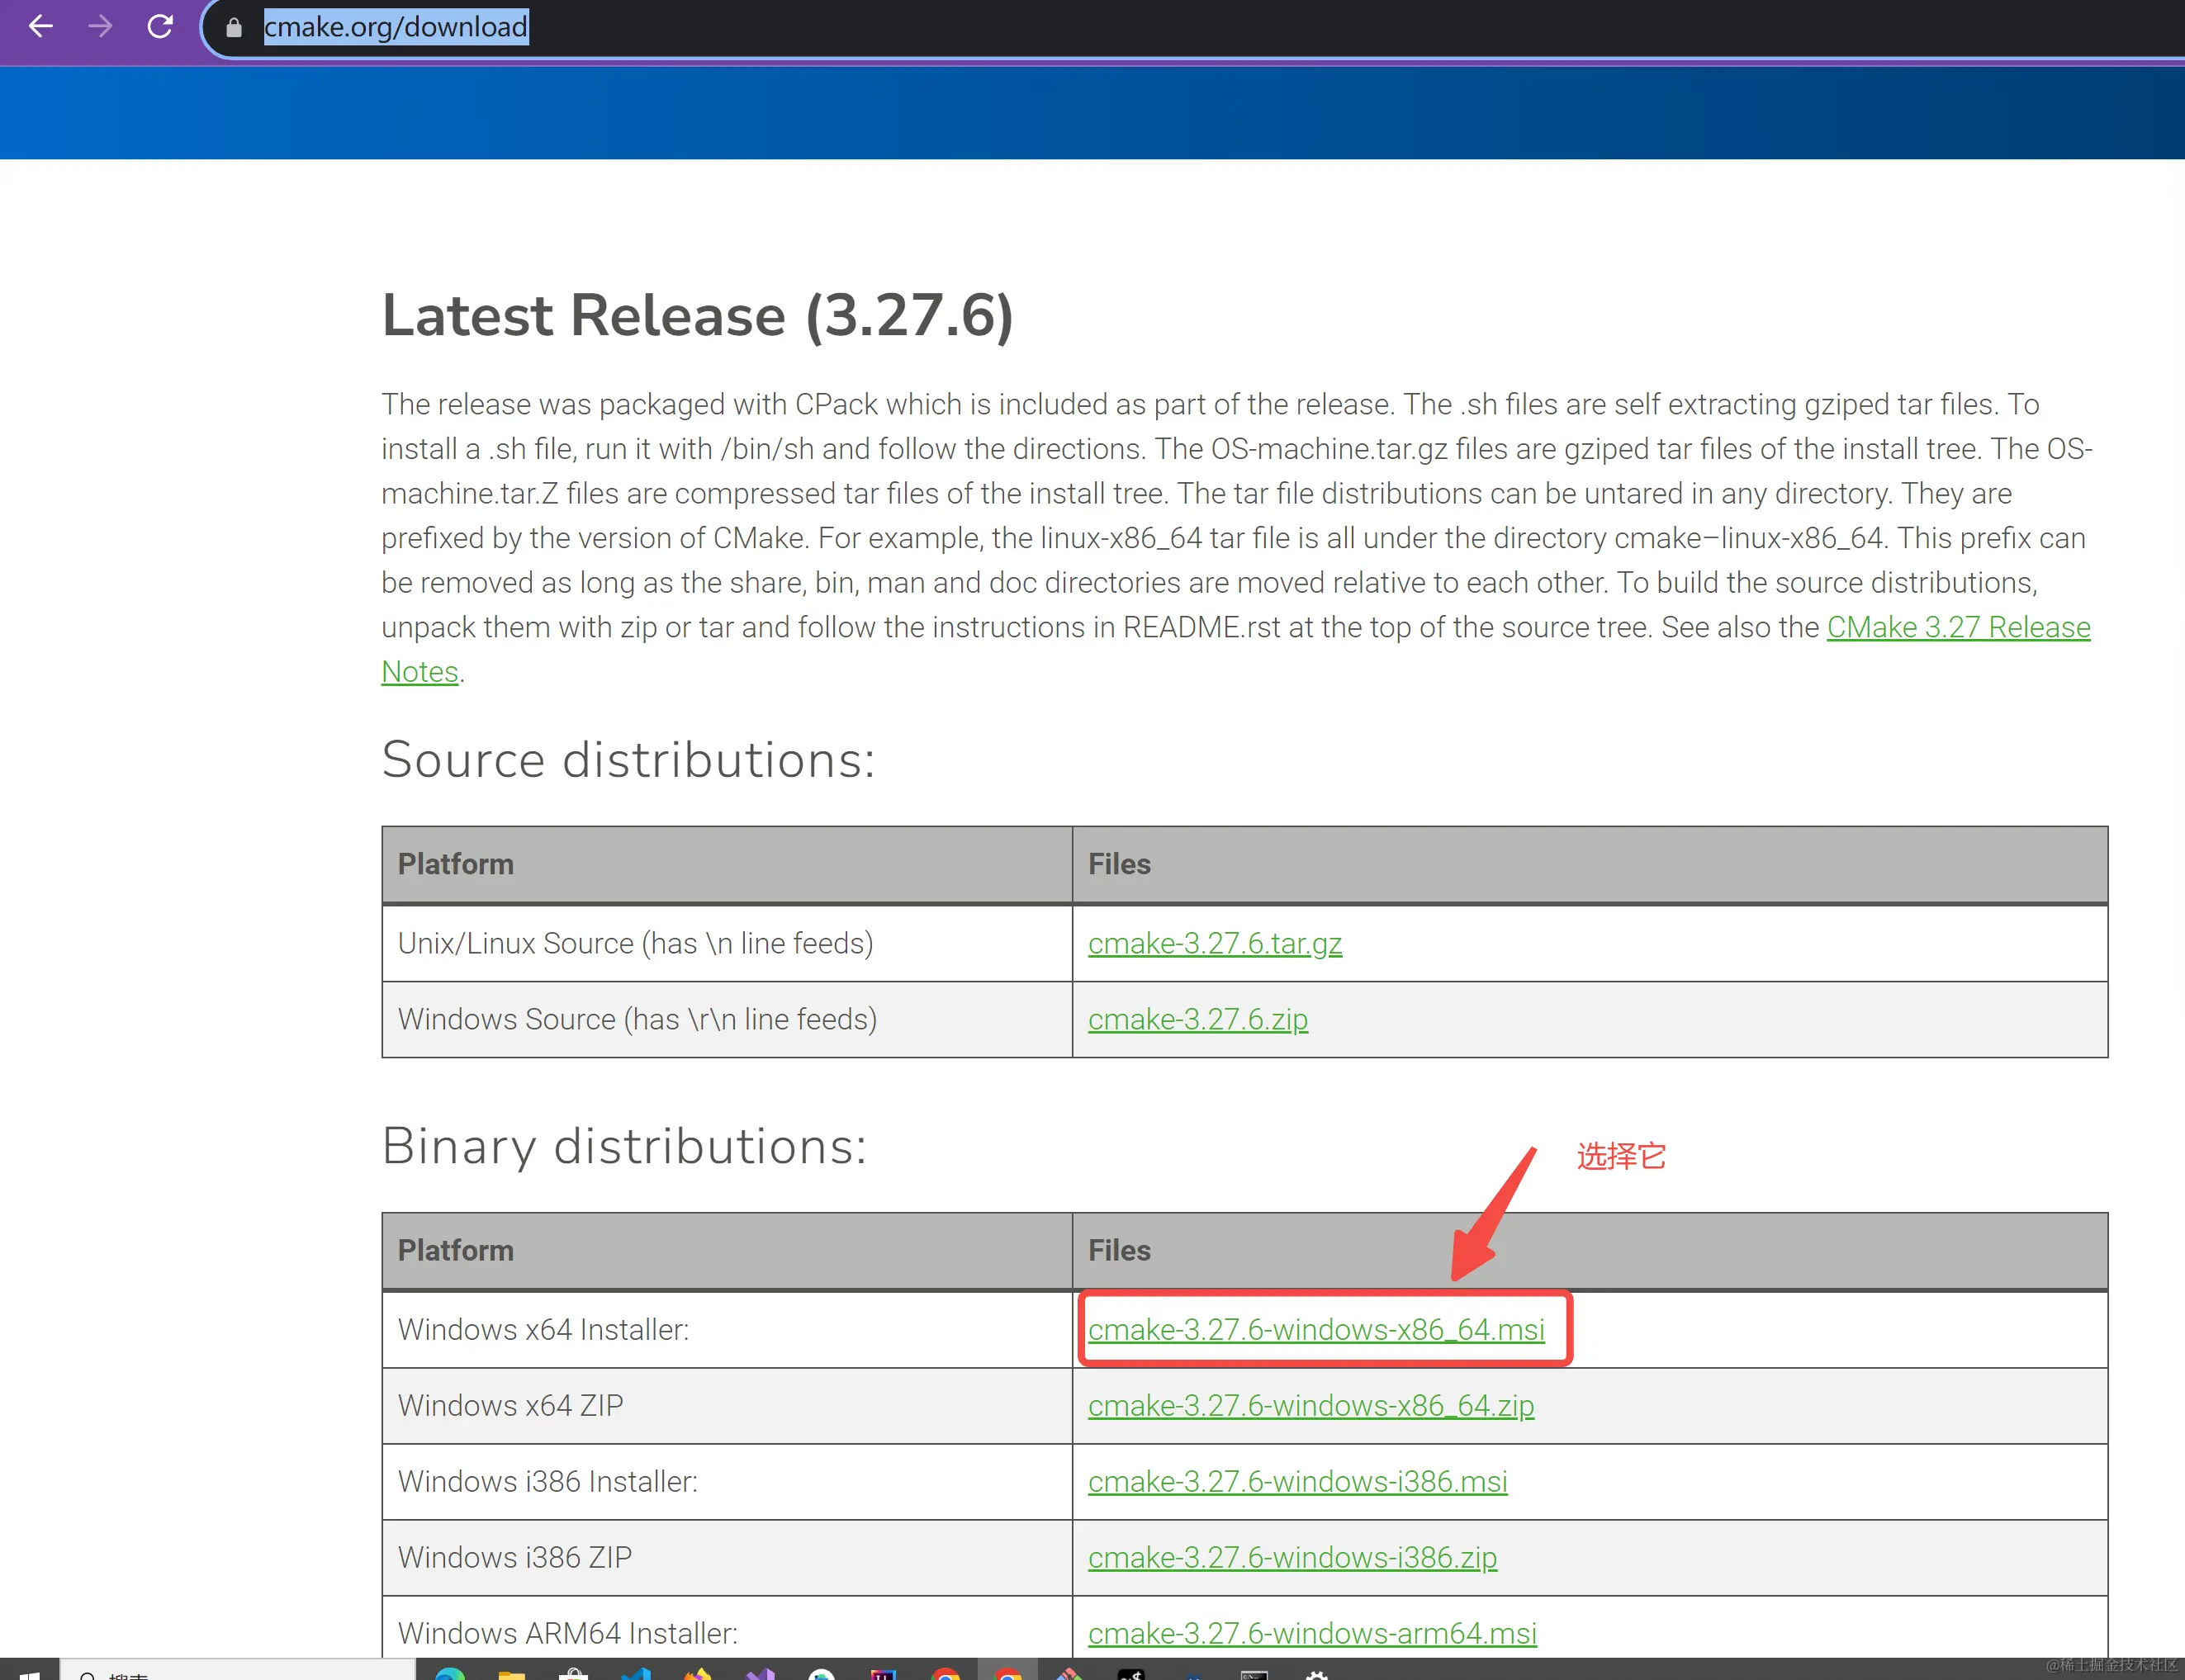
Task: Click the site lock icon
Action: coord(234,28)
